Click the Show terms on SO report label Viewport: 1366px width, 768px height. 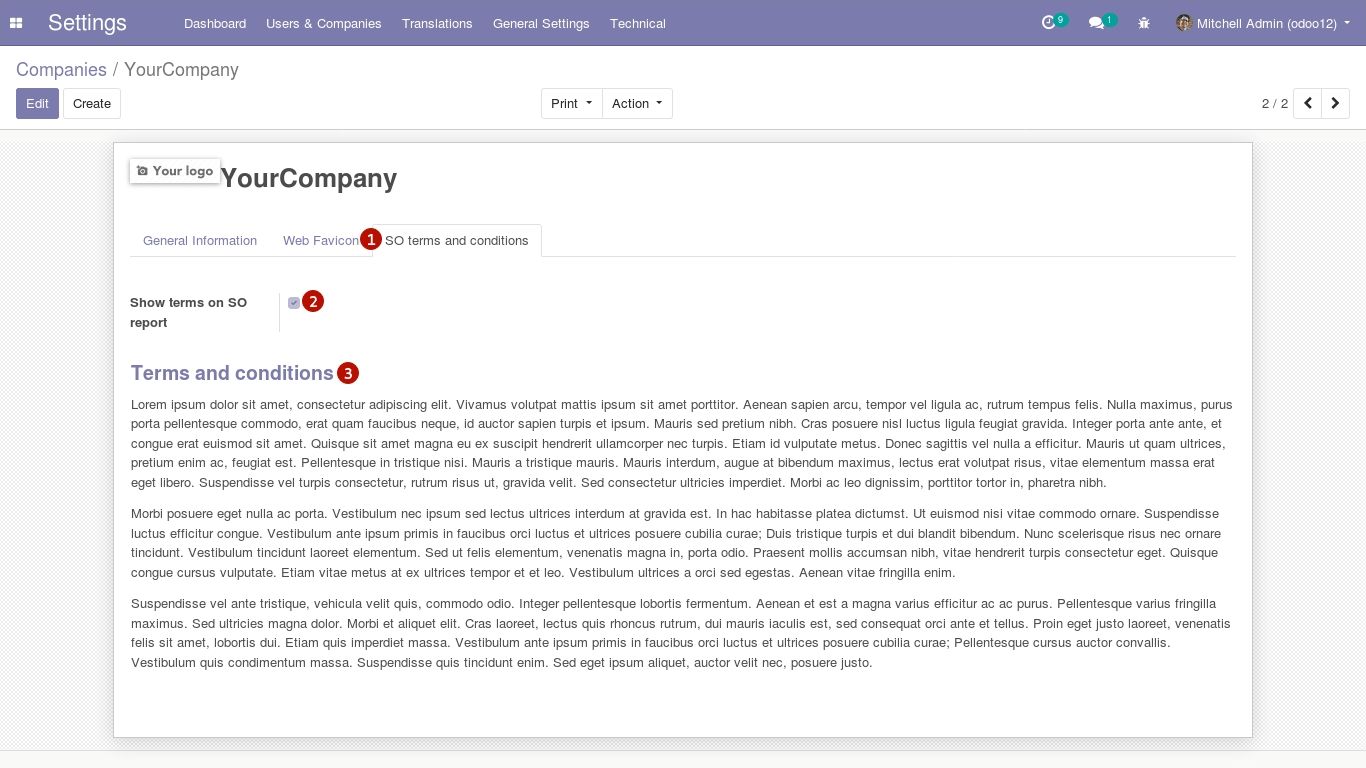pyautogui.click(x=189, y=312)
